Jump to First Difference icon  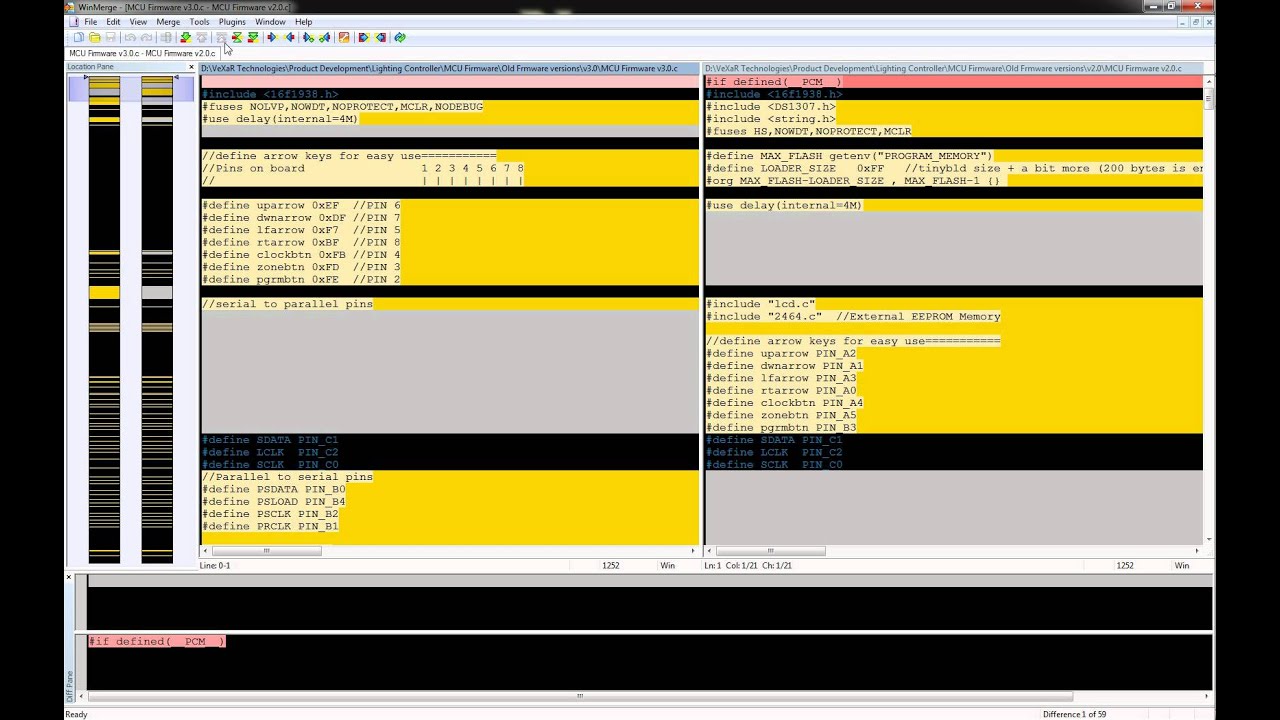(222, 37)
